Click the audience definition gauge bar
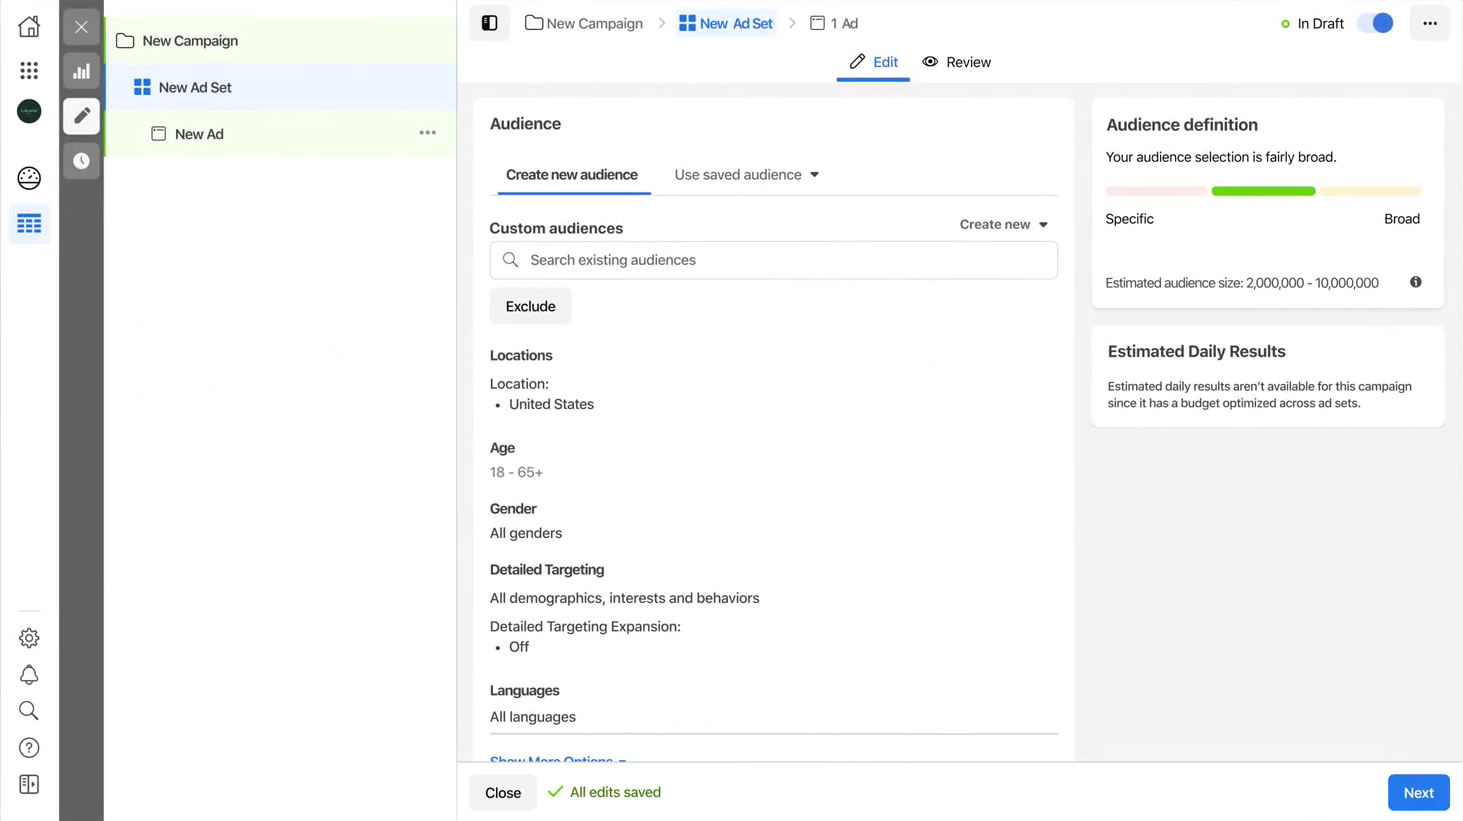 tap(1262, 191)
